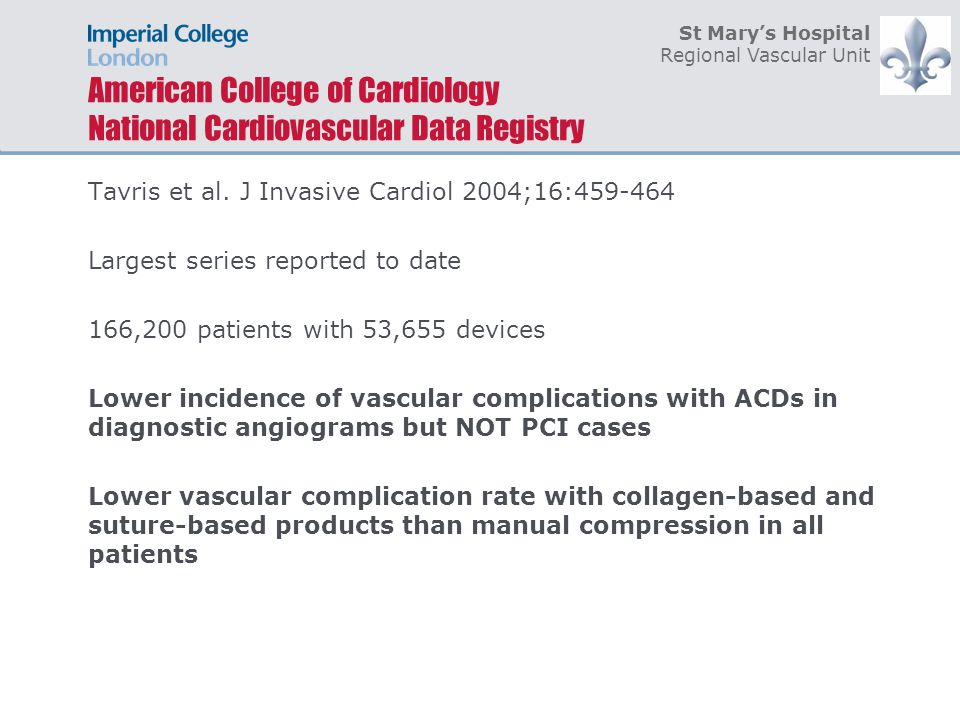The image size is (960, 720).
Task: Click the fleur-de-lis emblem icon
Action: tap(915, 55)
